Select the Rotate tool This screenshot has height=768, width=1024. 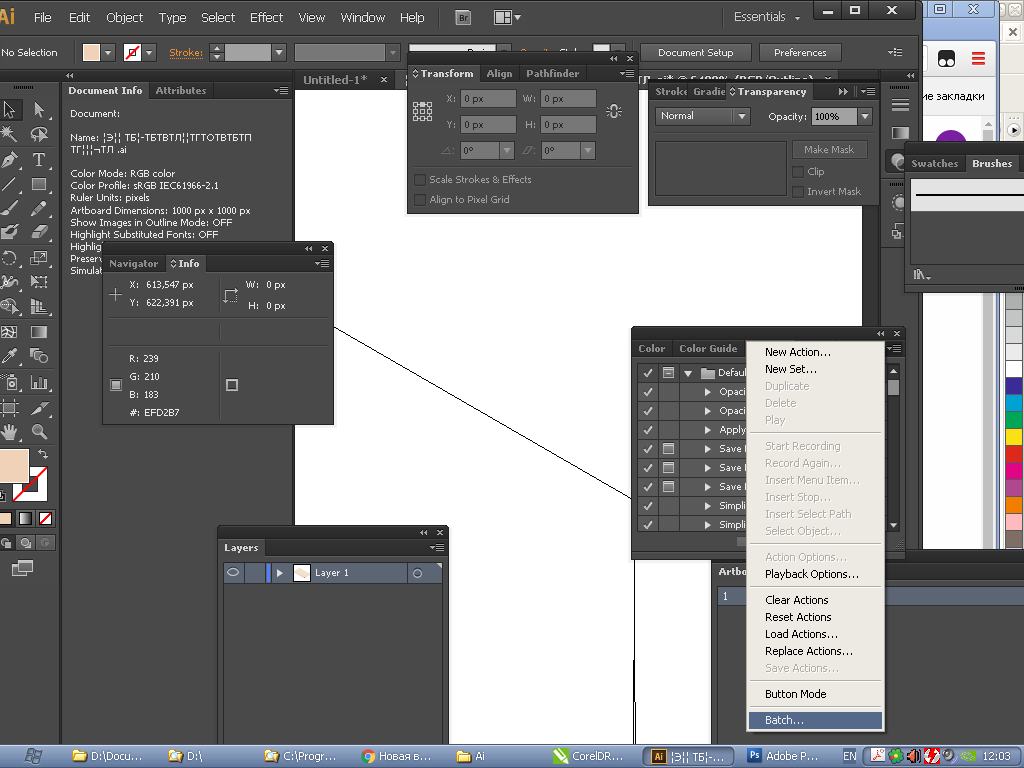pyautogui.click(x=10, y=257)
